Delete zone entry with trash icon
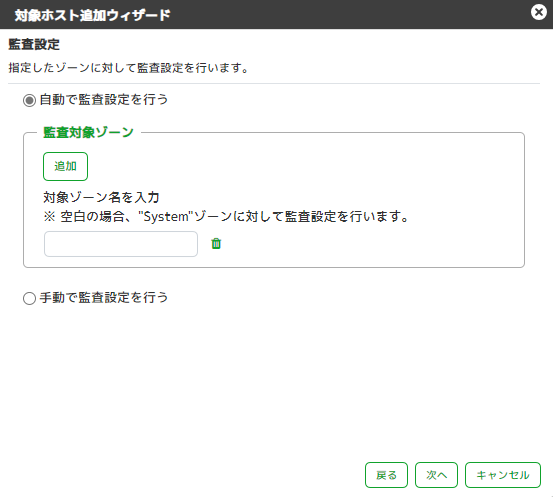553x497 pixels. (216, 243)
